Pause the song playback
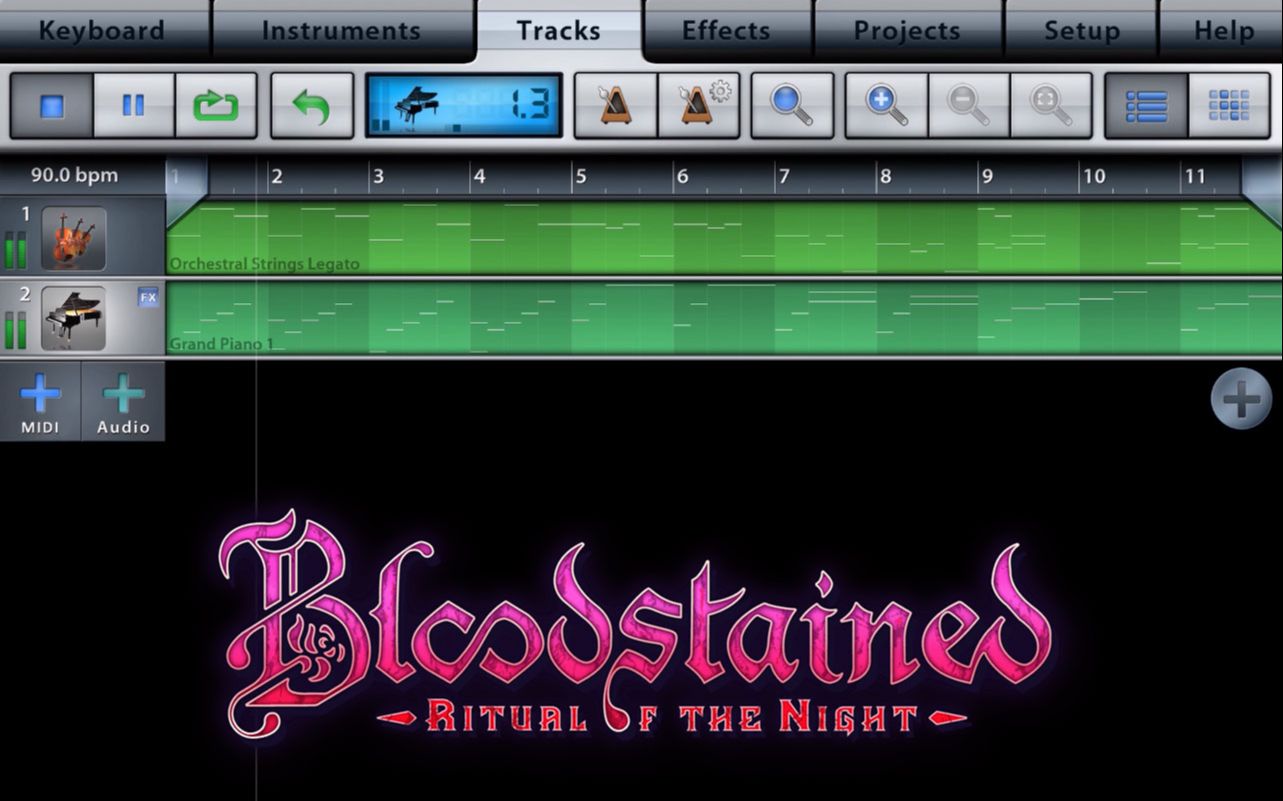 134,105
